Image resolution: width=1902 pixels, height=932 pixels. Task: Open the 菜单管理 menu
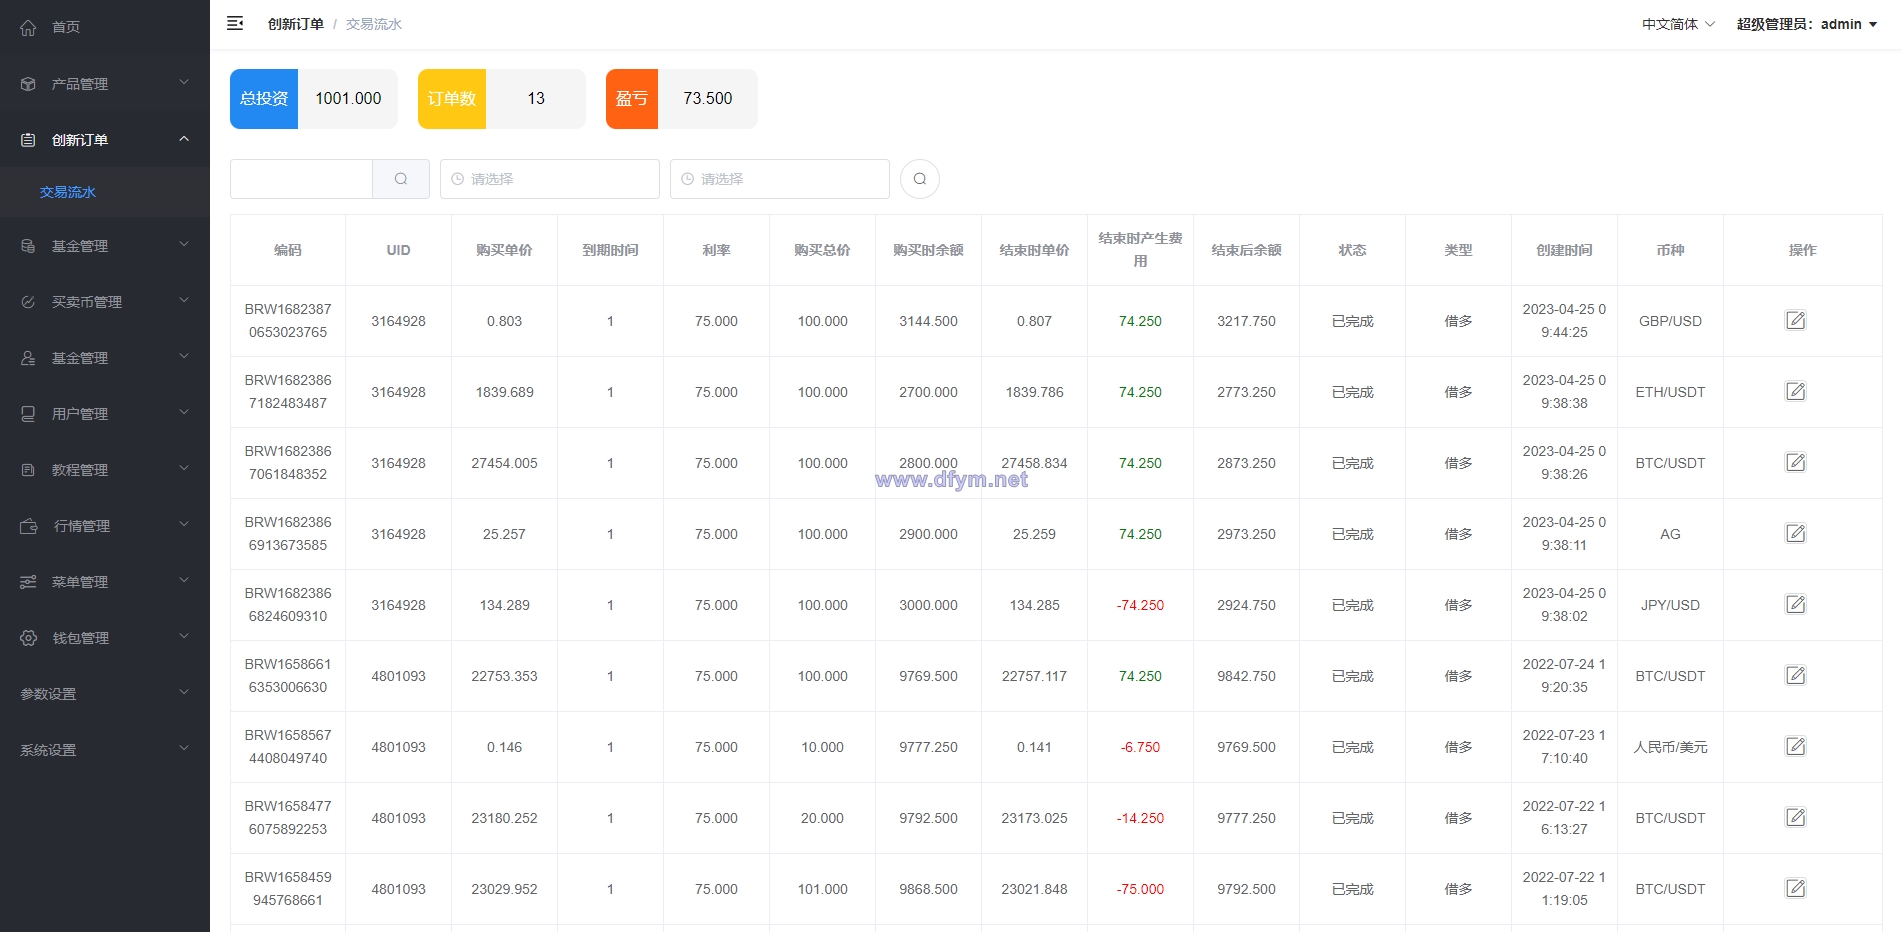tap(105, 582)
